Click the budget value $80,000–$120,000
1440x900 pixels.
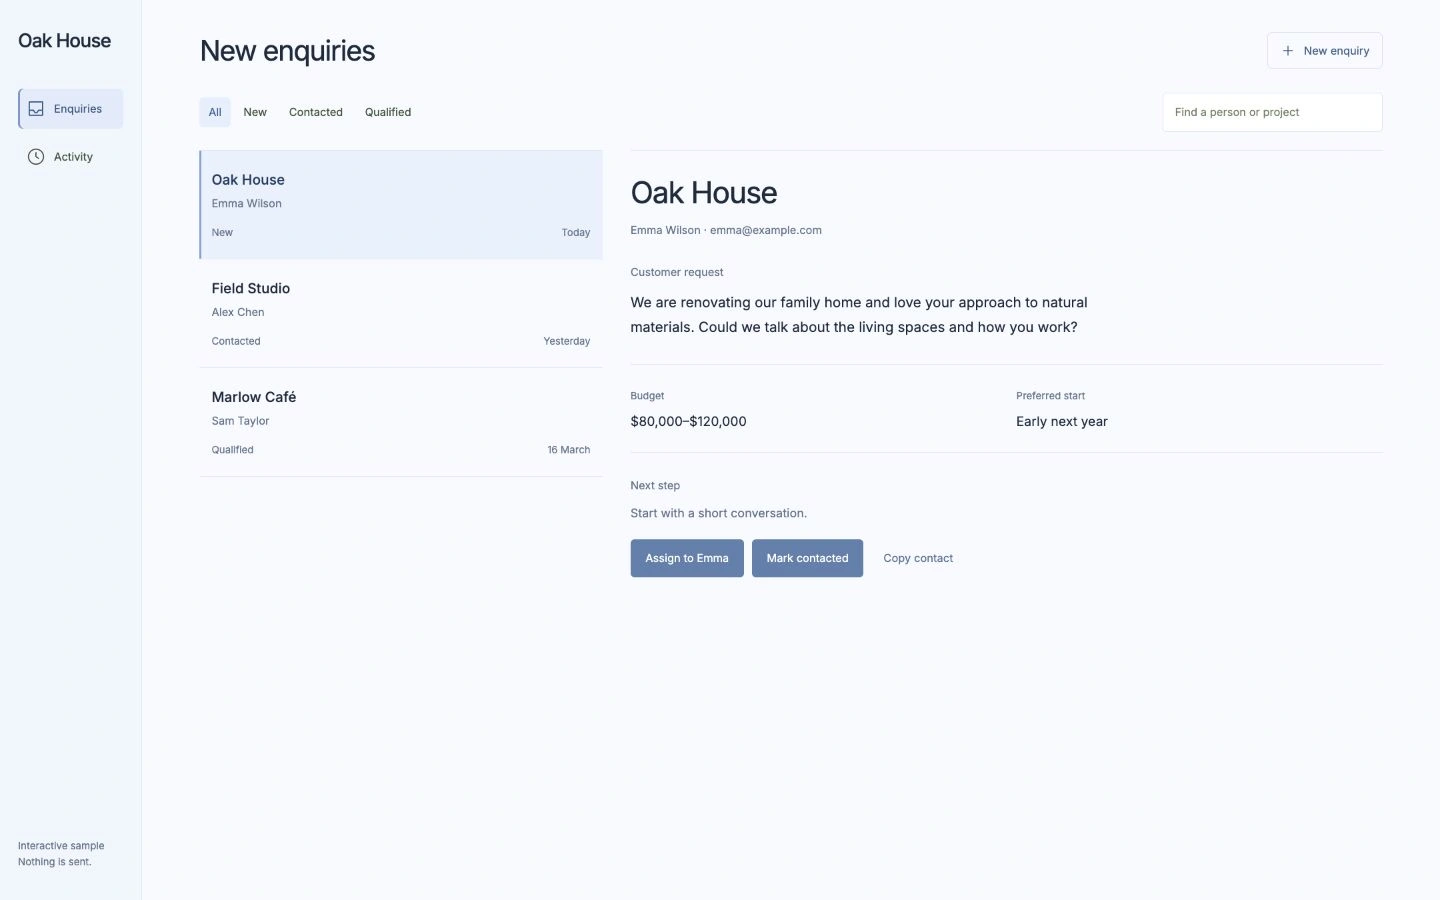688,422
